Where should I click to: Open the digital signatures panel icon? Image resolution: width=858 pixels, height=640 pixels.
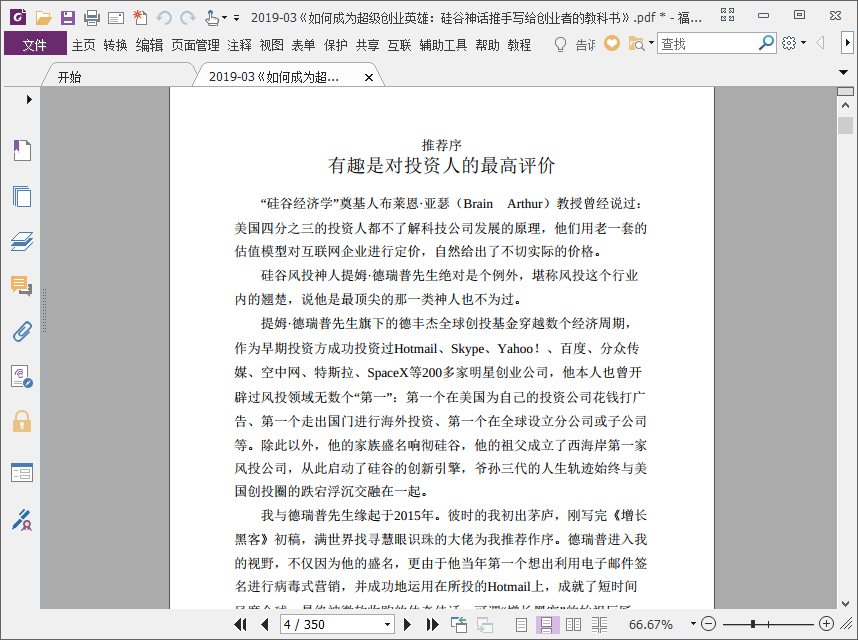[x=22, y=377]
